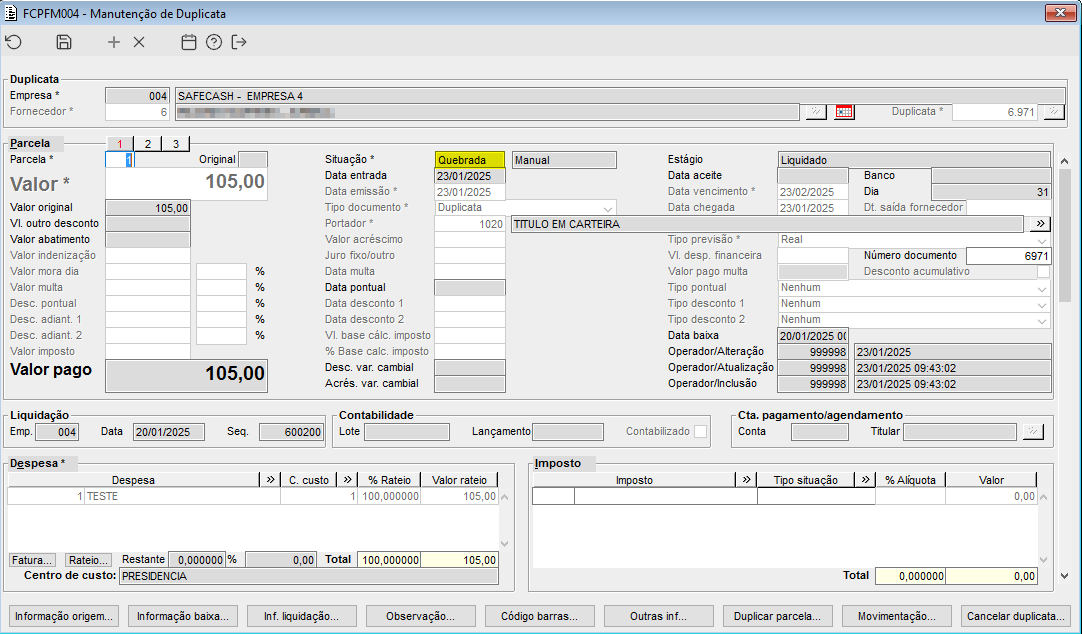Click the lookup button beside Duplicata number
Viewport: 1082px width, 634px height.
1054,112
